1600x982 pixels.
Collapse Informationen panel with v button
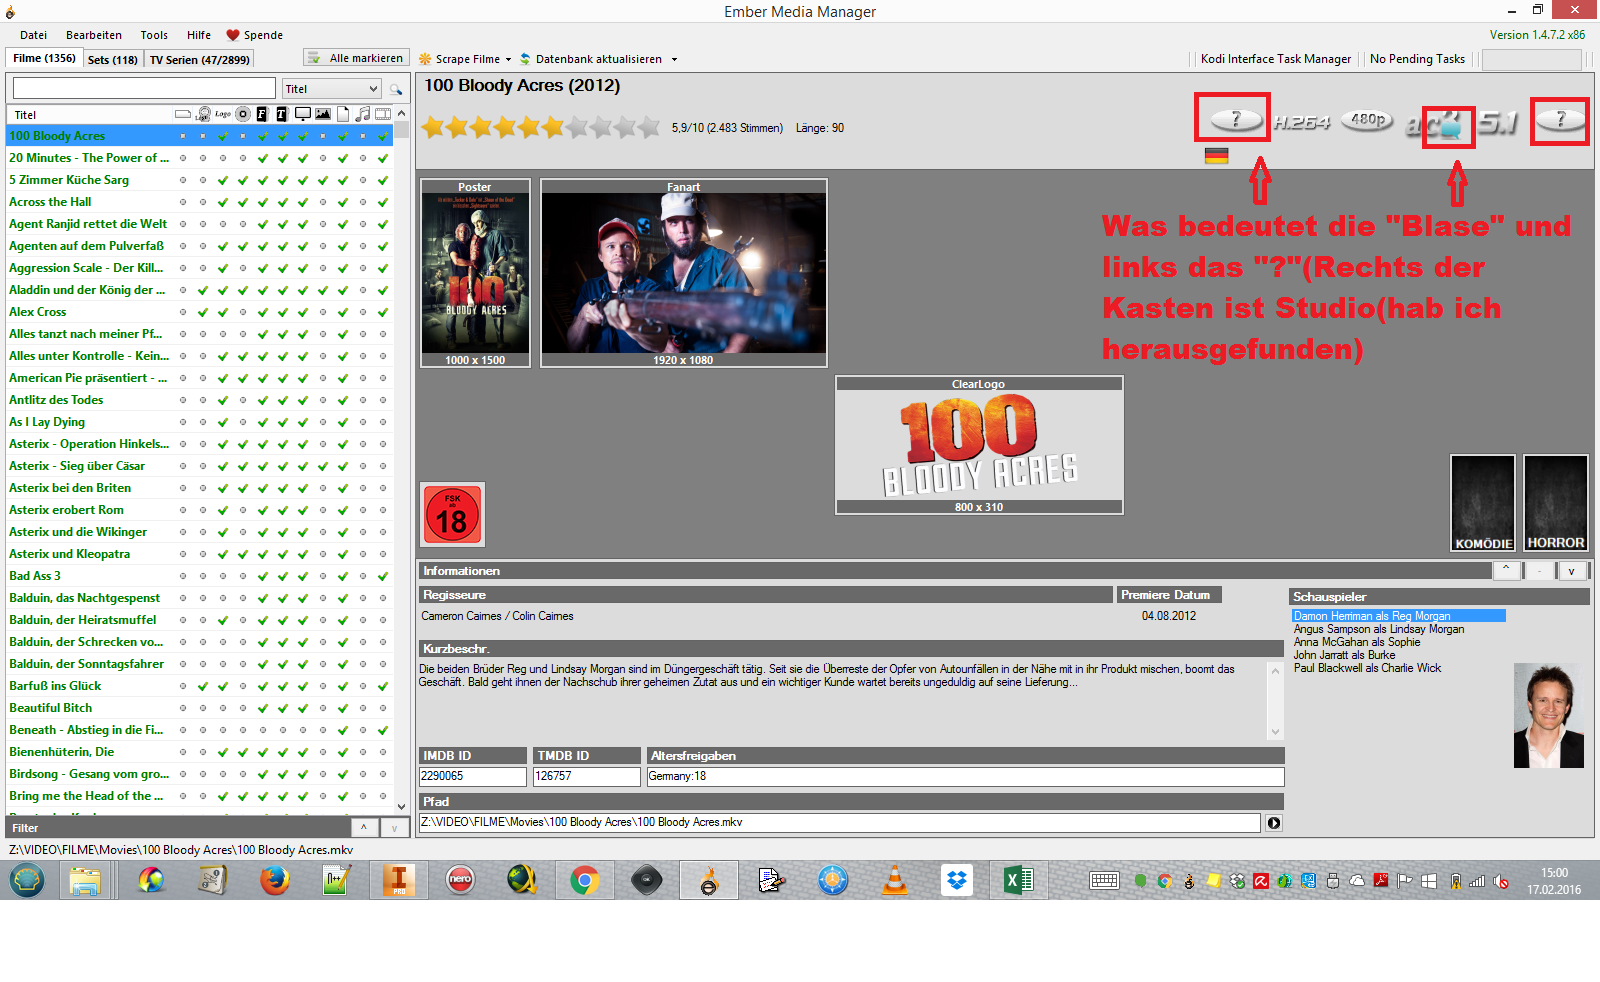tap(1572, 571)
